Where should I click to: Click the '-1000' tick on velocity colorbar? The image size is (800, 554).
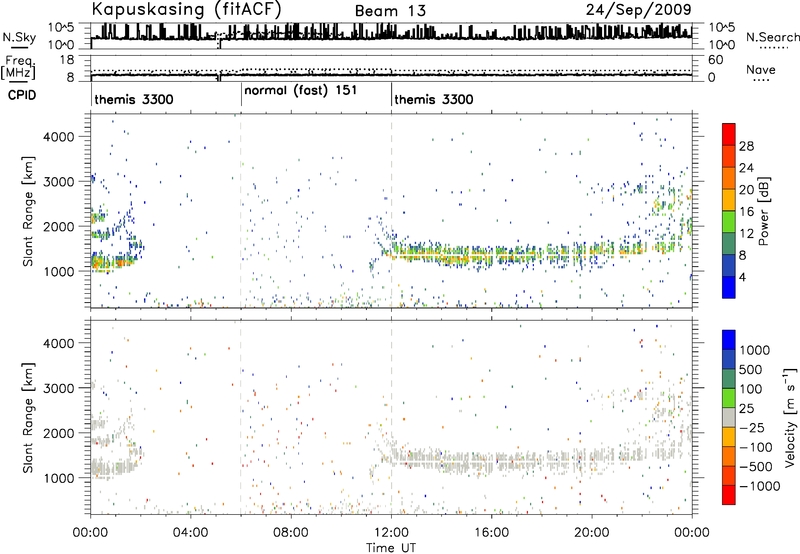pyautogui.click(x=760, y=486)
